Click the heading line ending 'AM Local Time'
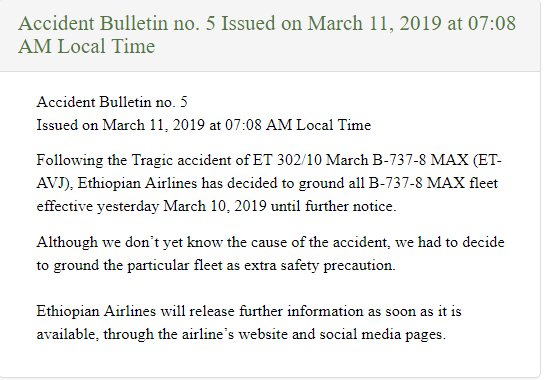 (x=87, y=46)
